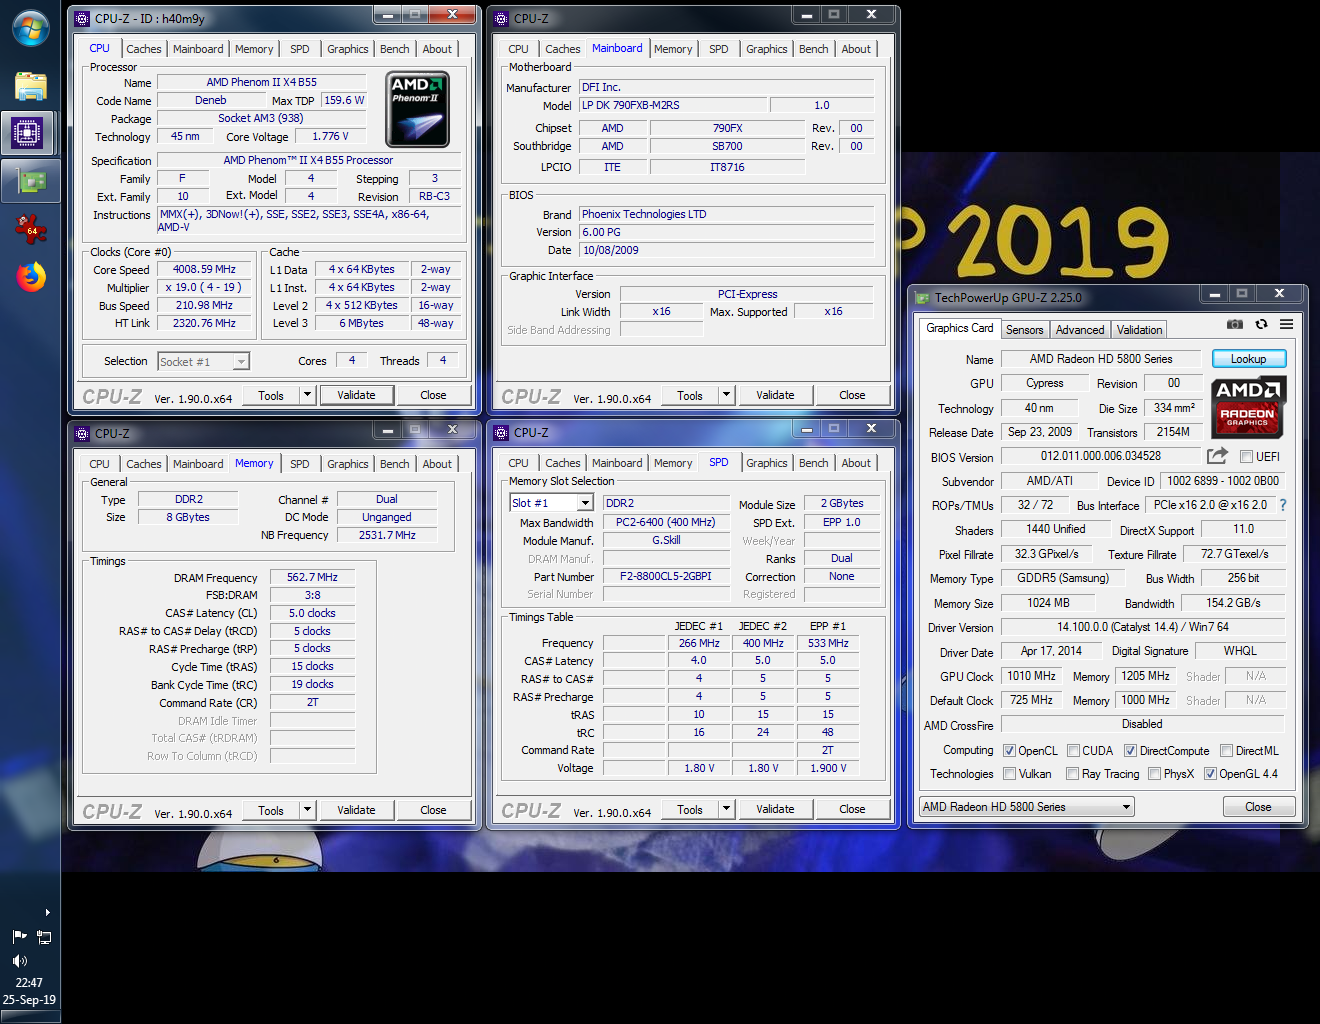Toggle the Vulkan checkbox

point(1010,774)
